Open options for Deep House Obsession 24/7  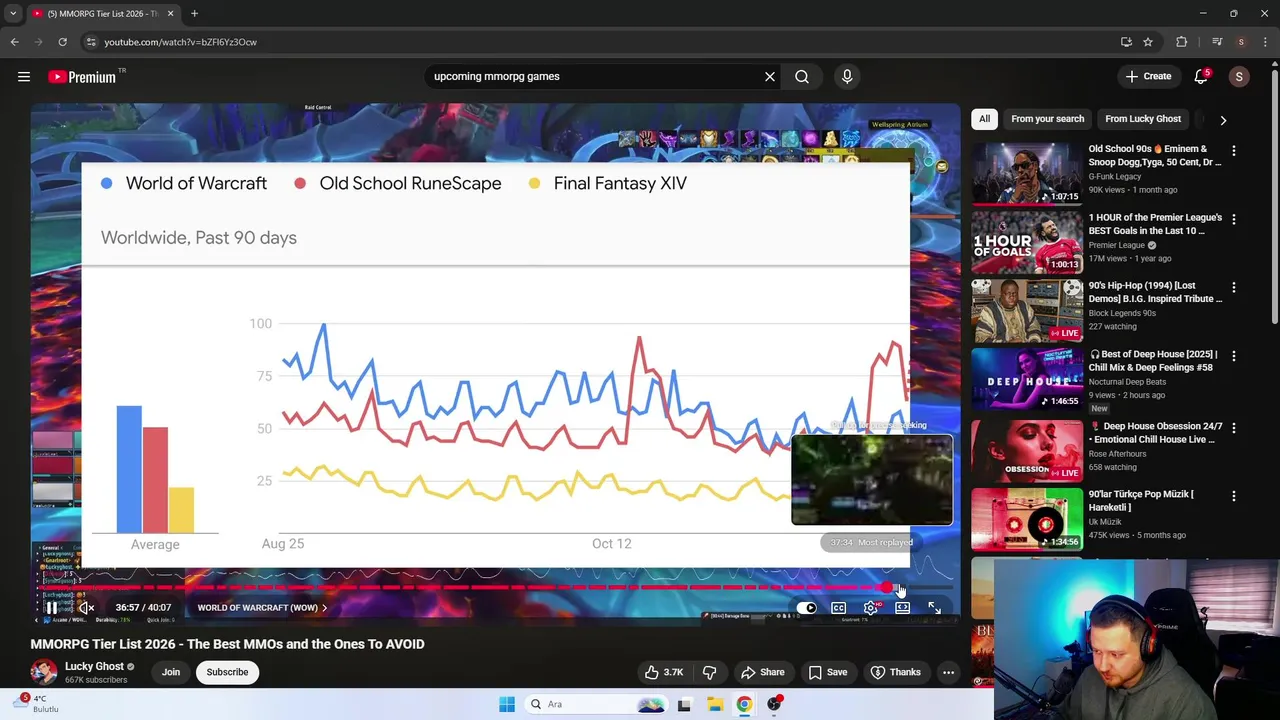(1233, 428)
